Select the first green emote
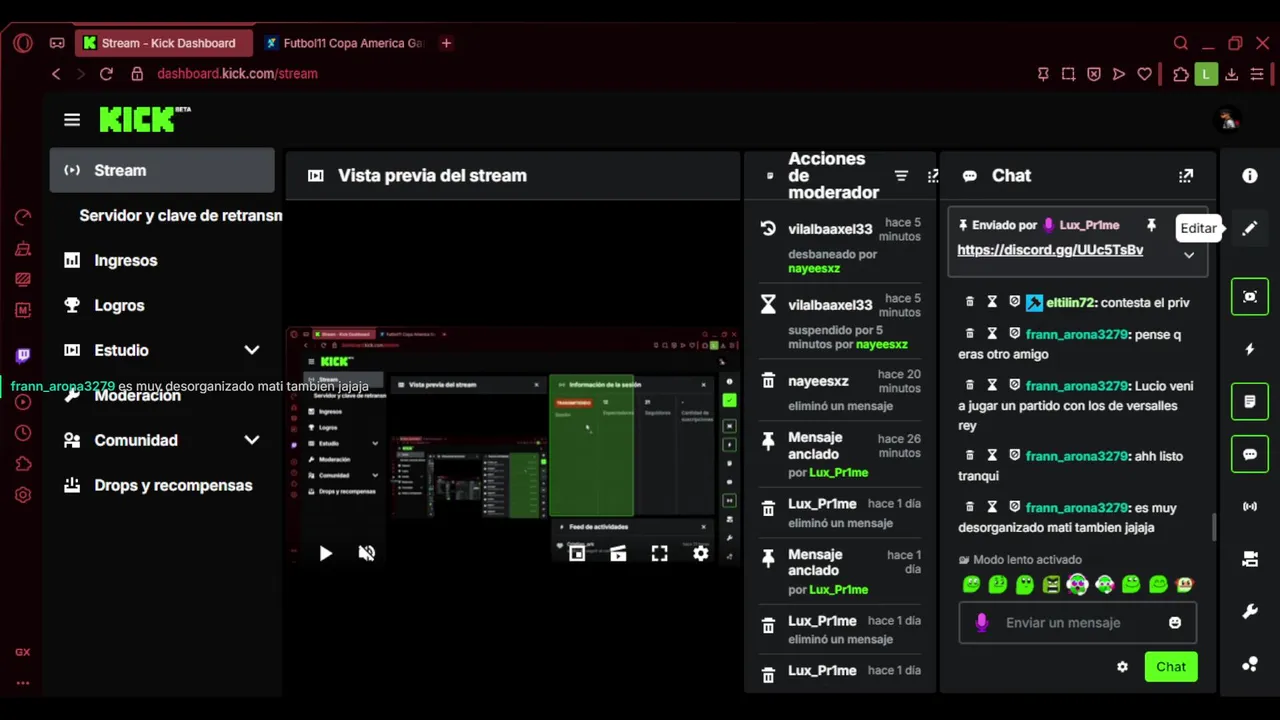 coord(970,585)
